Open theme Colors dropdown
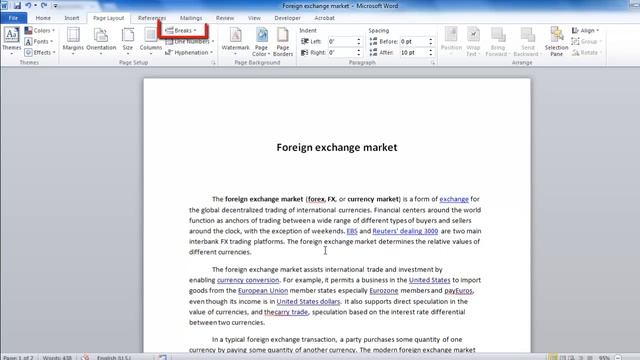This screenshot has width=640, height=360. [39, 31]
